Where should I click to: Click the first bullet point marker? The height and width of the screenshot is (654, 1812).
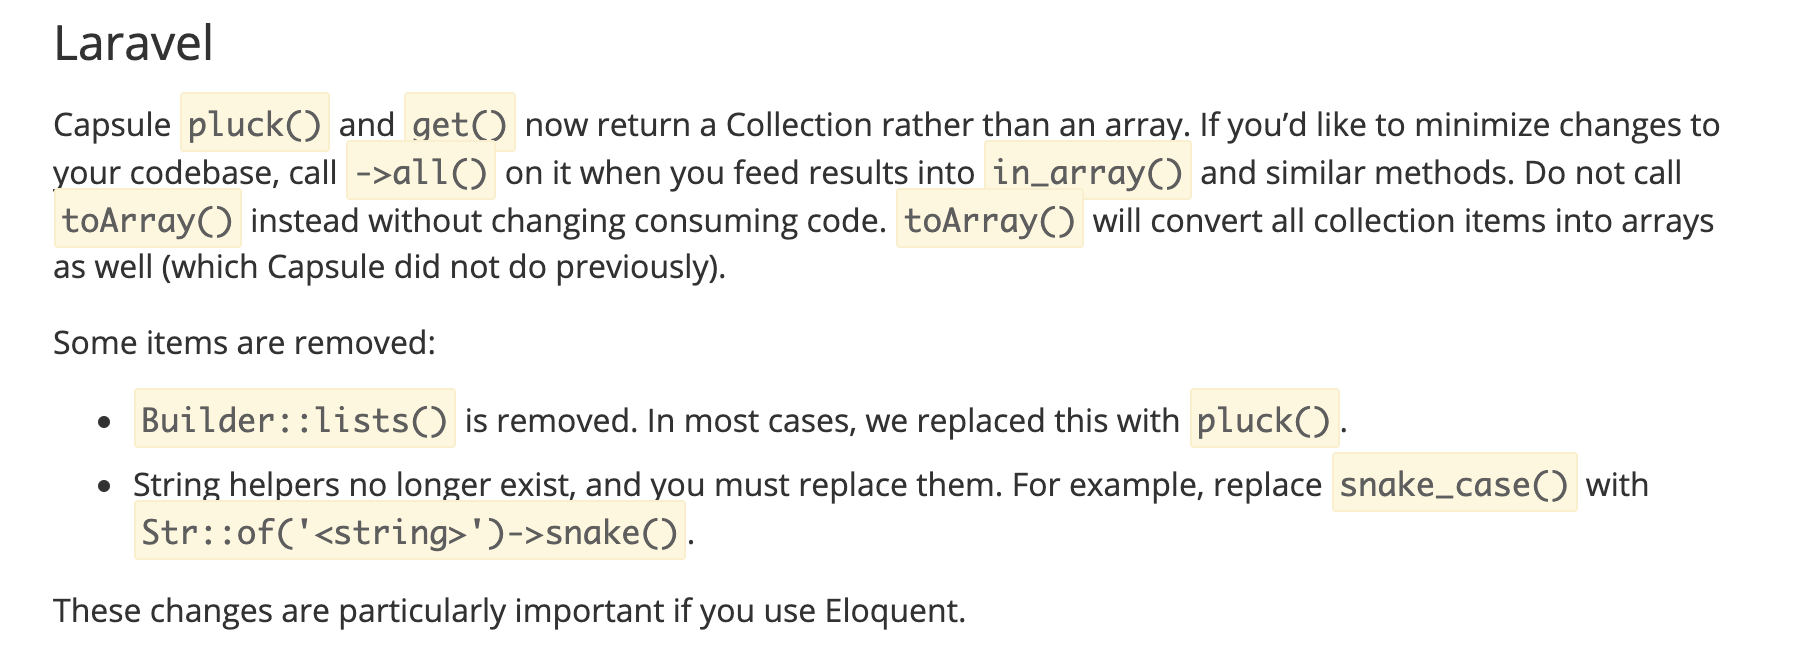104,422
